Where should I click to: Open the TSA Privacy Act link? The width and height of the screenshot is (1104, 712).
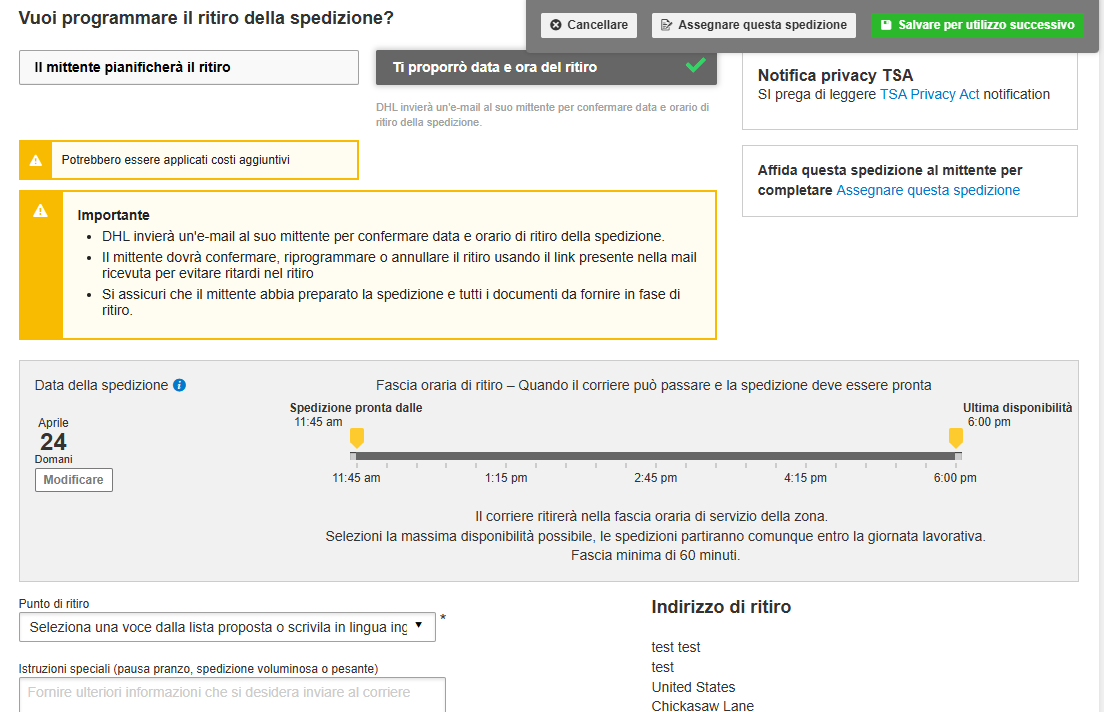(x=929, y=94)
